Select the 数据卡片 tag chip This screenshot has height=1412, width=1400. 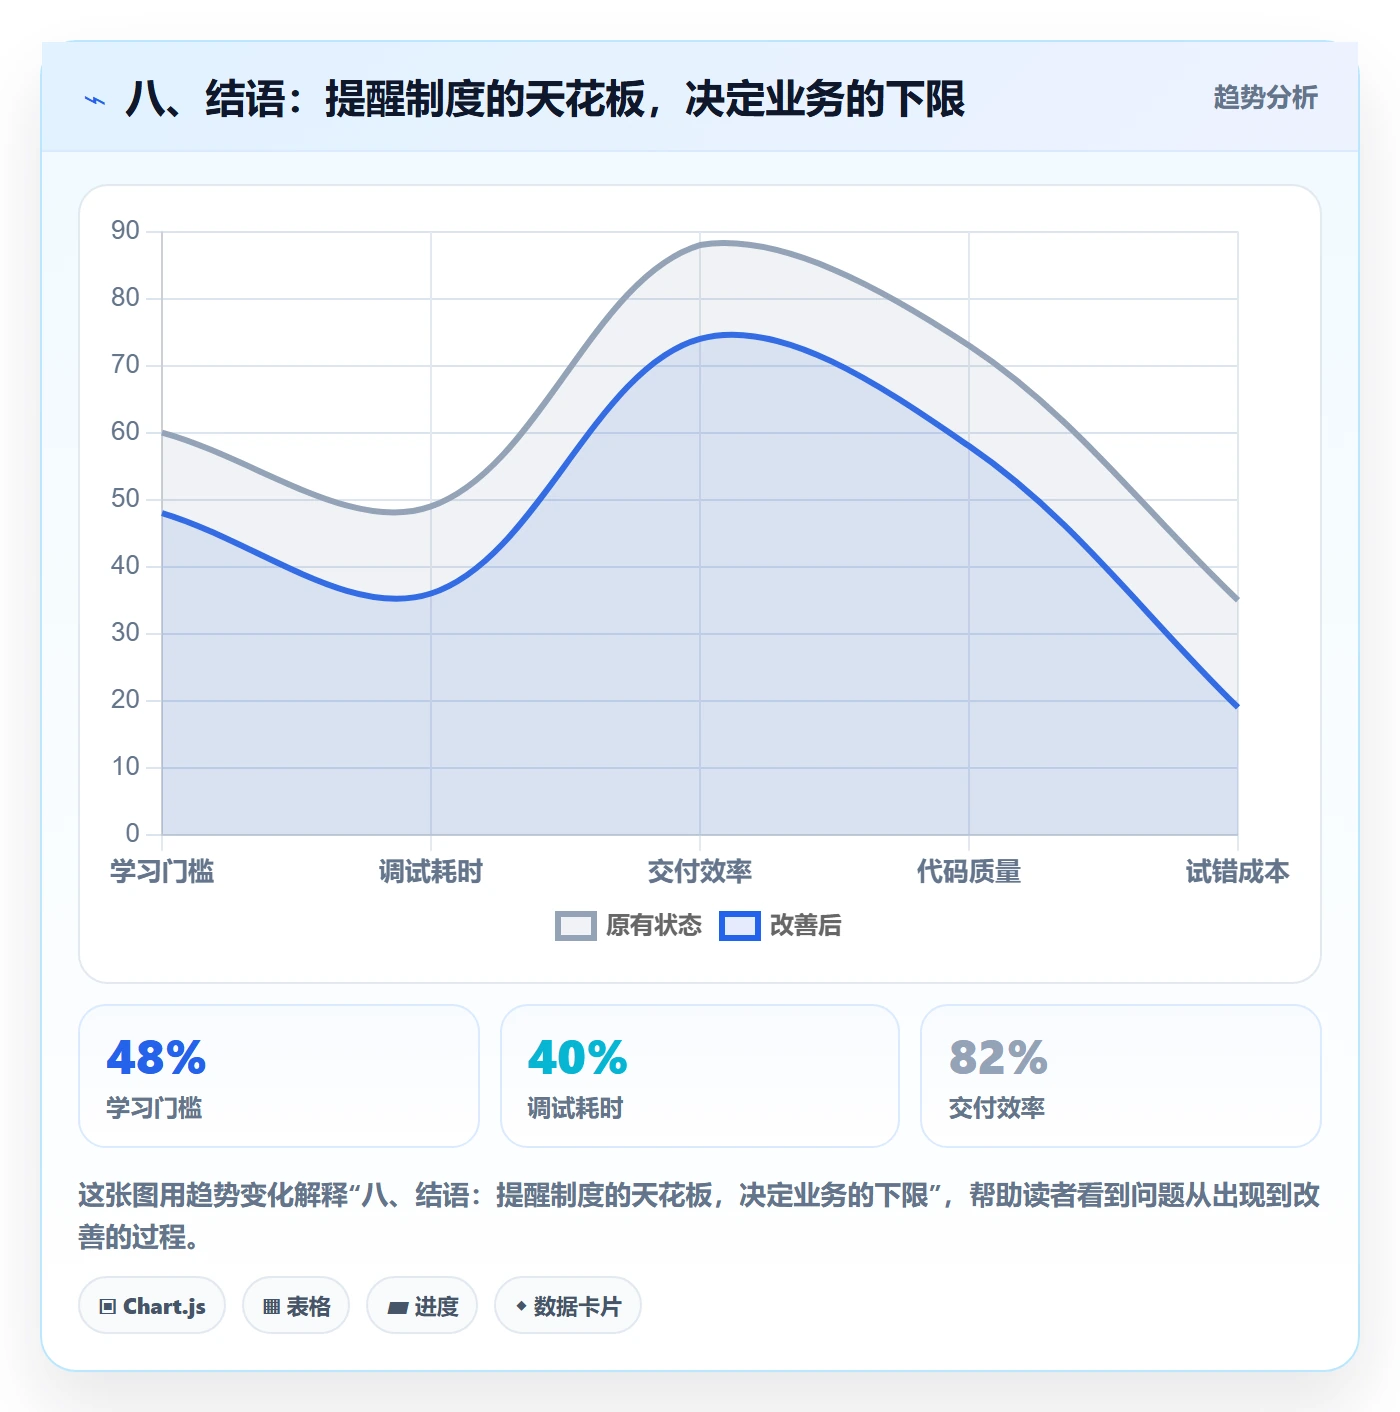568,1305
